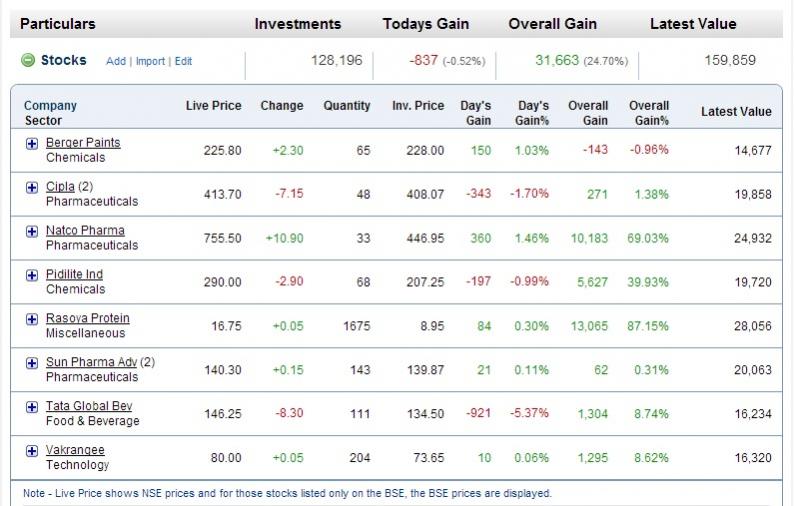This screenshot has width=795, height=506.
Task: Open the Edit stocks link
Action: pos(183,61)
